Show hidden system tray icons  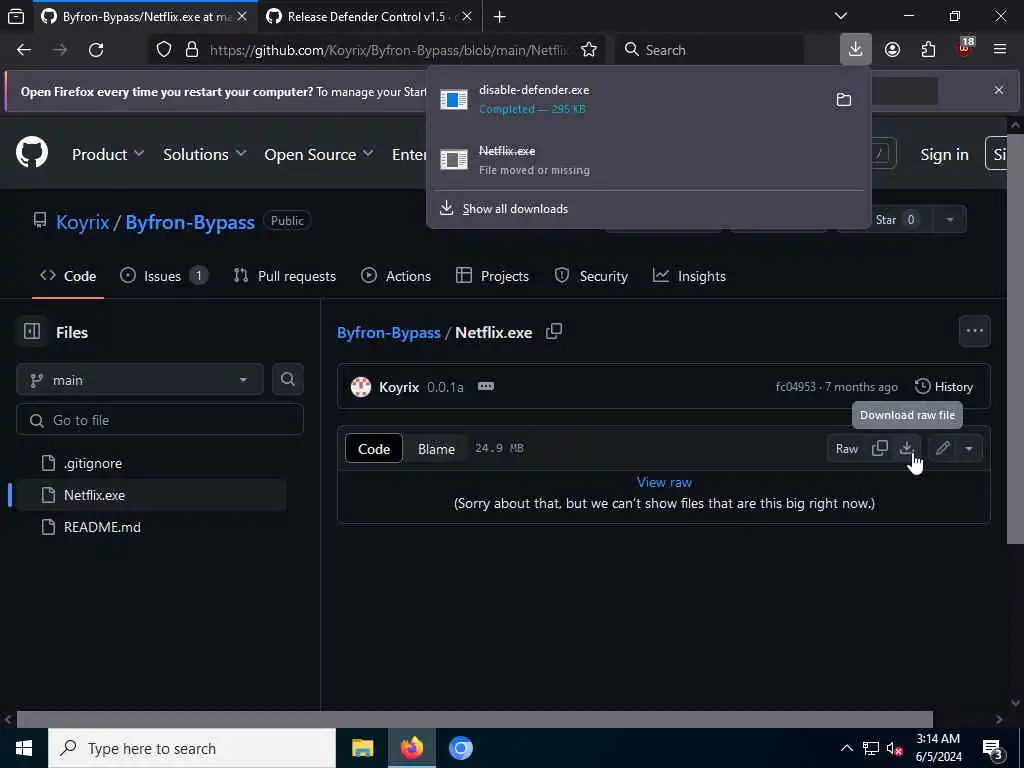tap(846, 748)
